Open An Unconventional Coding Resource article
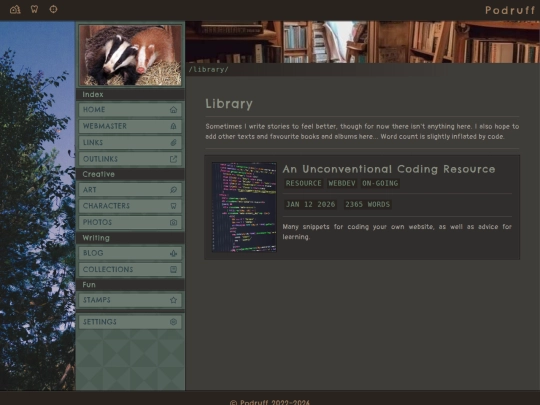Image resolution: width=540 pixels, height=405 pixels. (389, 169)
